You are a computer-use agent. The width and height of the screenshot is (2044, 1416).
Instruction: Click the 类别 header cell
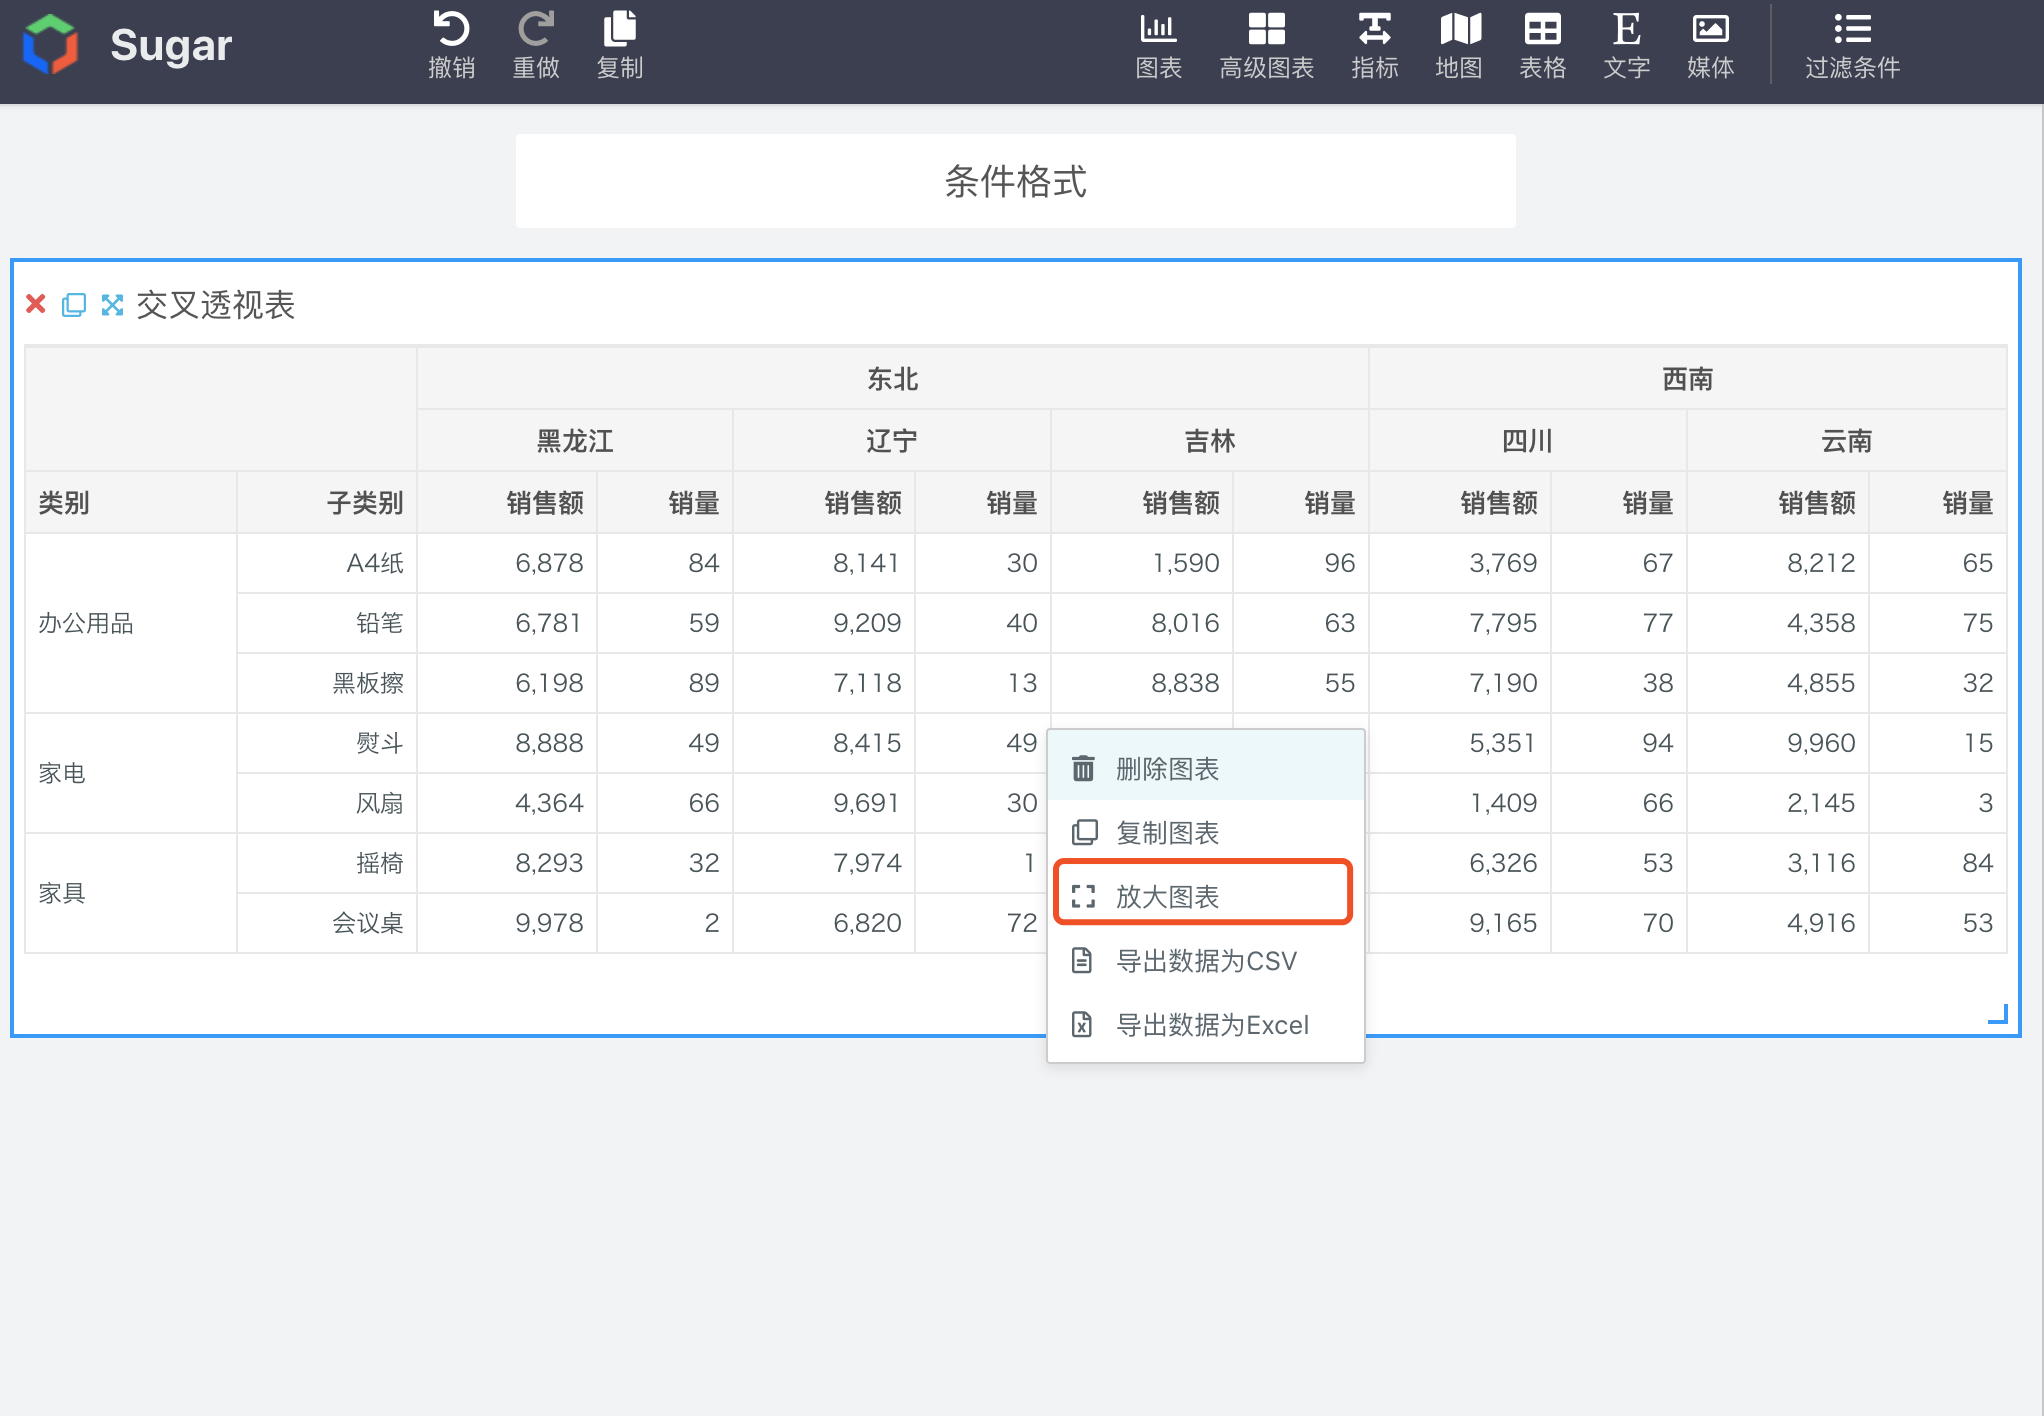point(131,503)
